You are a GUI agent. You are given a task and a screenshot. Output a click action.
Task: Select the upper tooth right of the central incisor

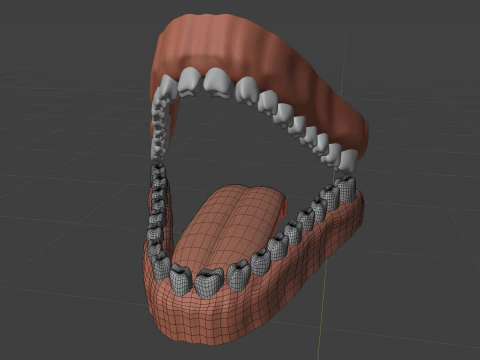point(247,89)
